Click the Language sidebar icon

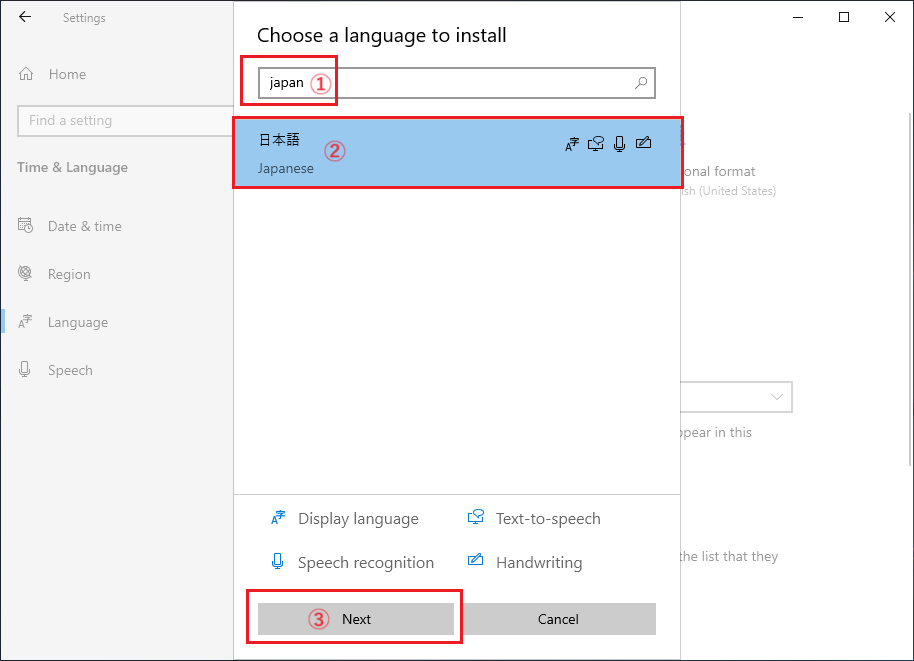(x=25, y=321)
